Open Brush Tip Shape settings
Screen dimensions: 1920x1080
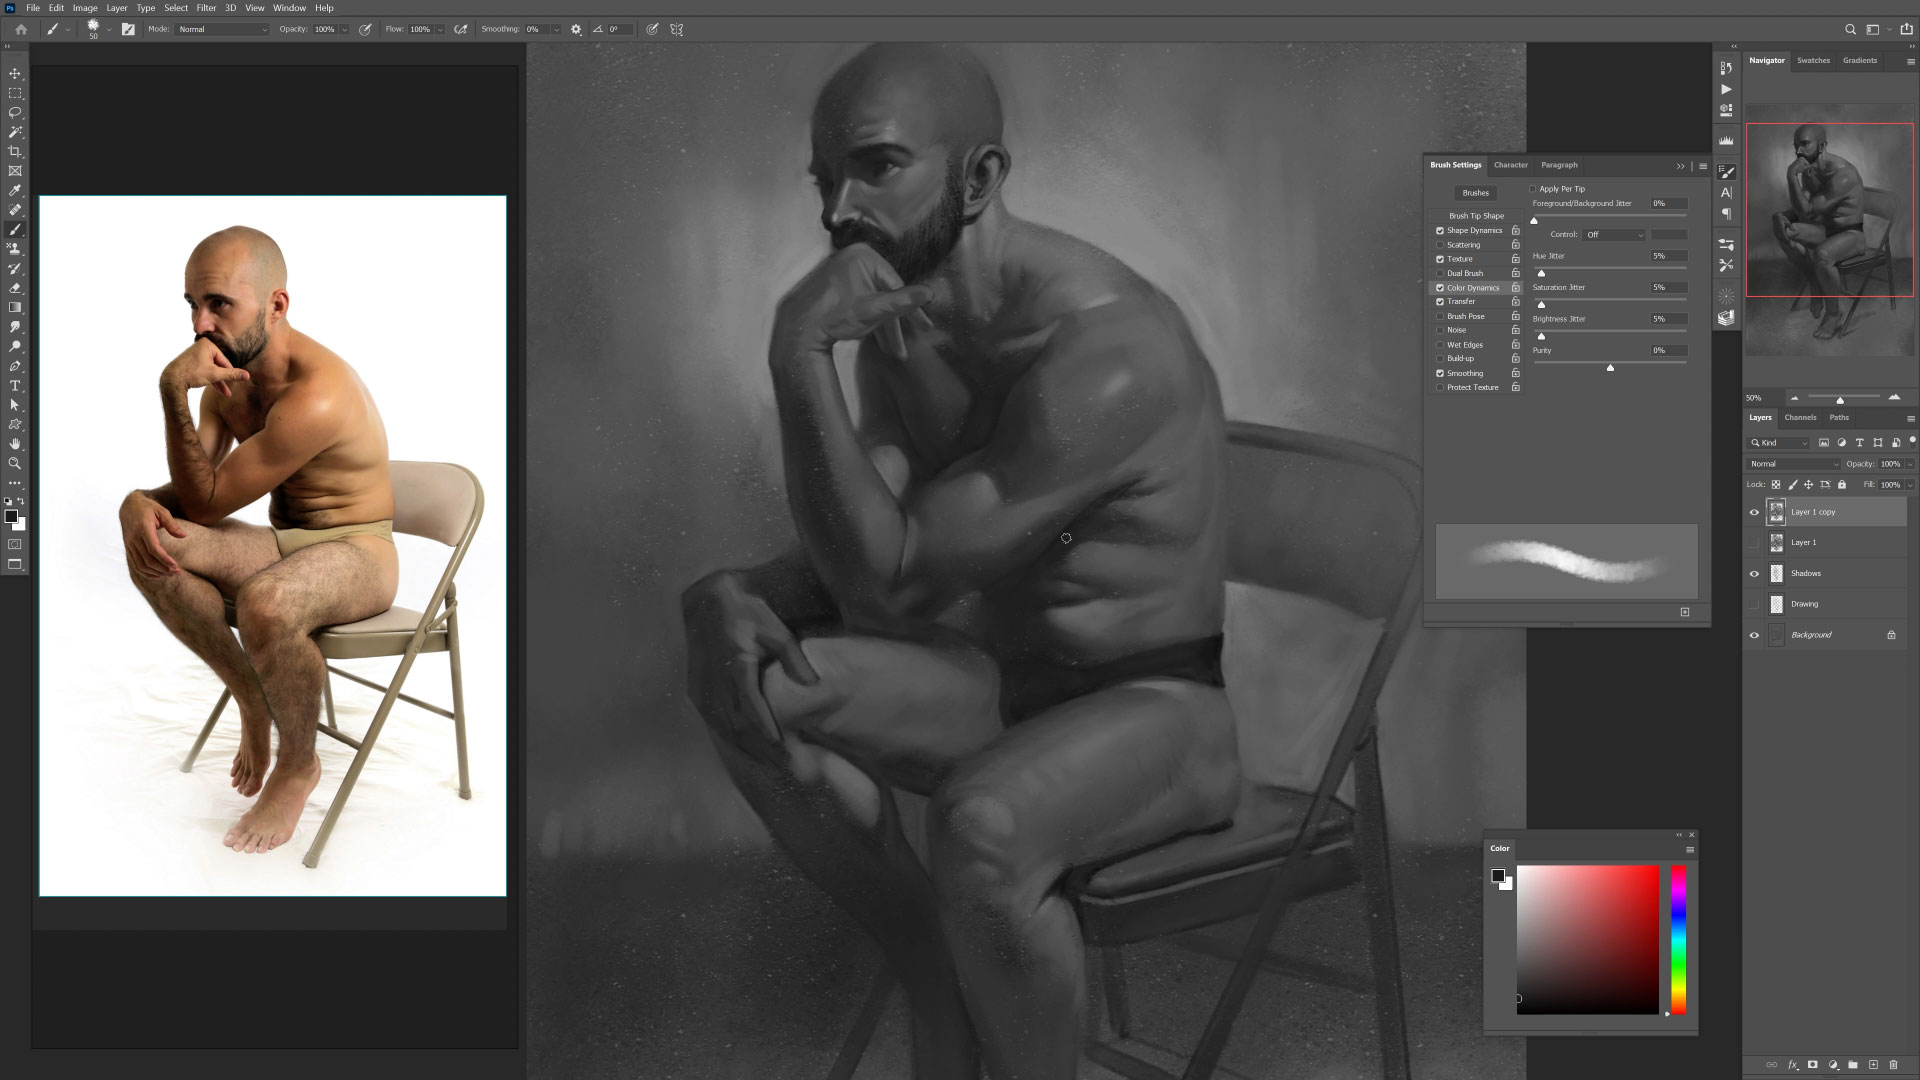[x=1476, y=216]
